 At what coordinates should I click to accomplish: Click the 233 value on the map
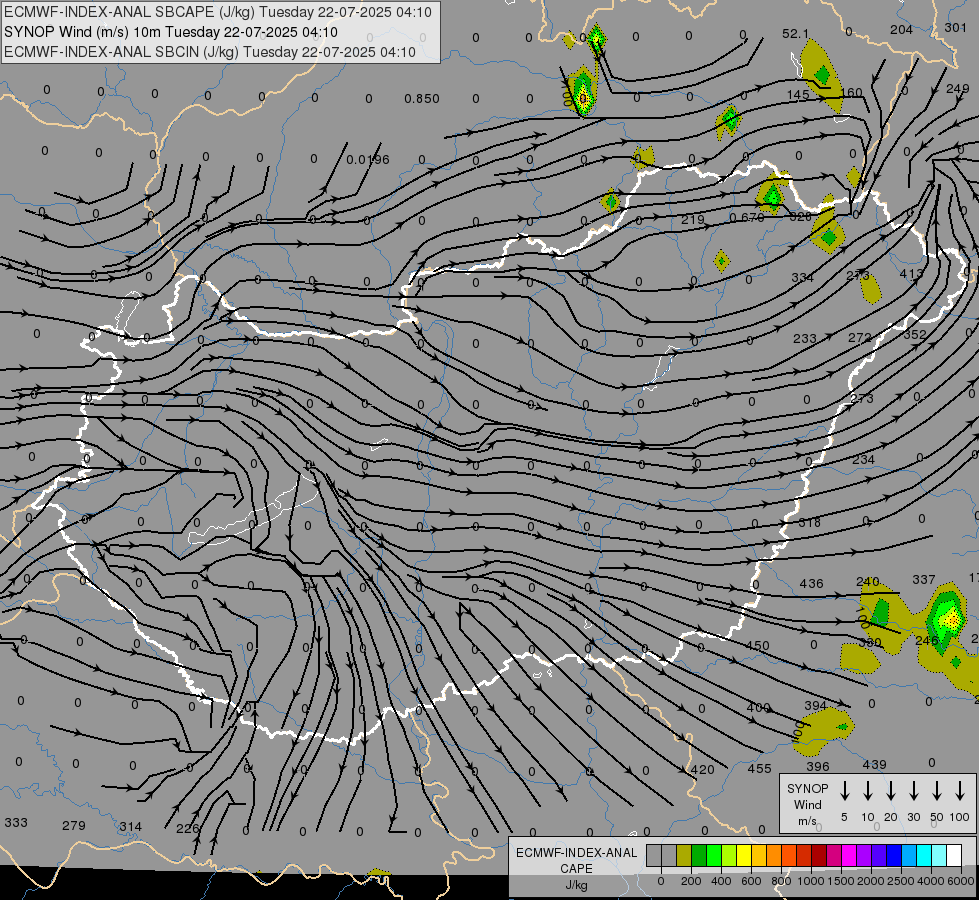pos(805,339)
